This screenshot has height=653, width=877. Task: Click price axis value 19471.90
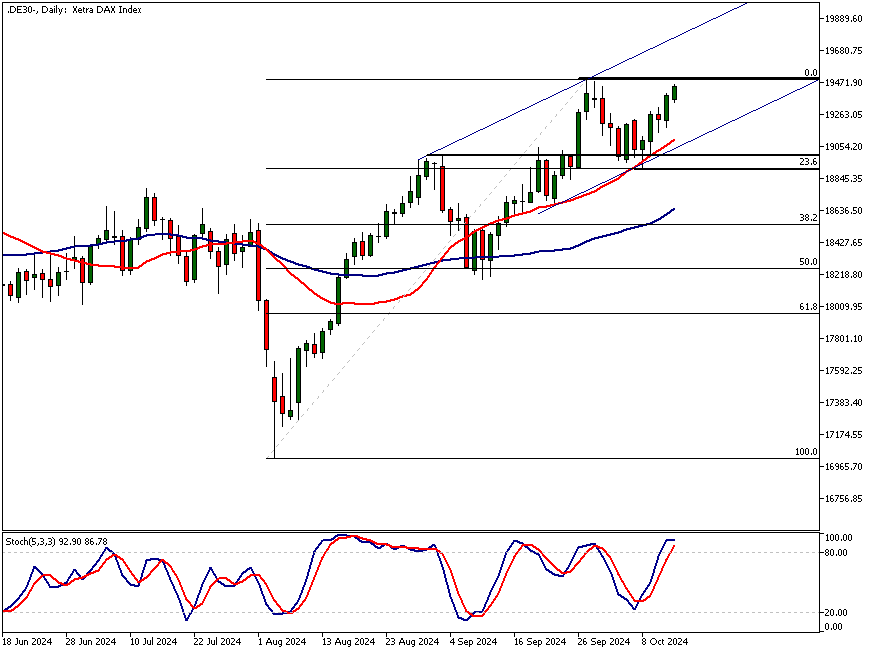click(x=844, y=82)
